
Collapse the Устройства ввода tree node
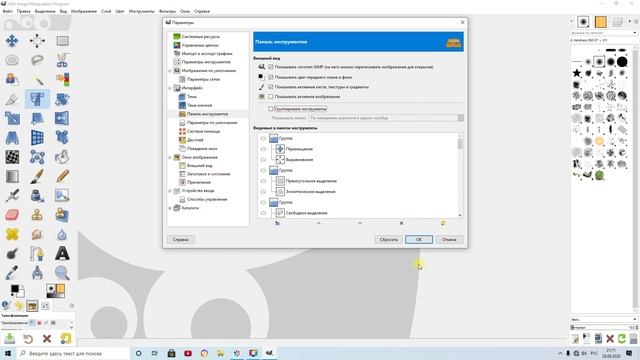[170, 191]
